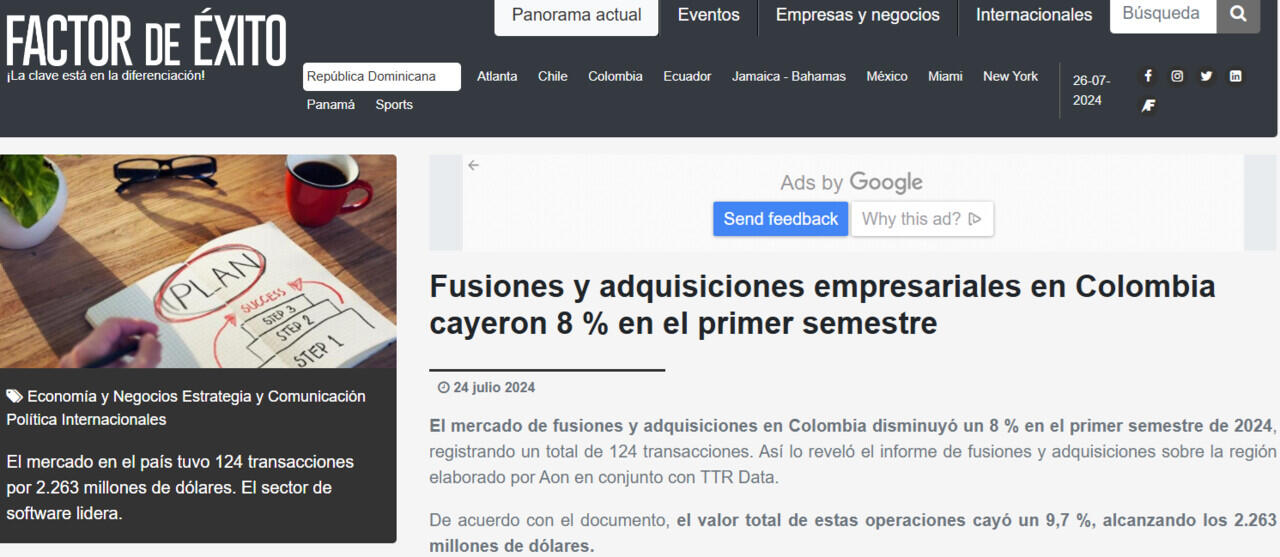Click the Why this ad? button
The image size is (1280, 557).
click(x=921, y=219)
